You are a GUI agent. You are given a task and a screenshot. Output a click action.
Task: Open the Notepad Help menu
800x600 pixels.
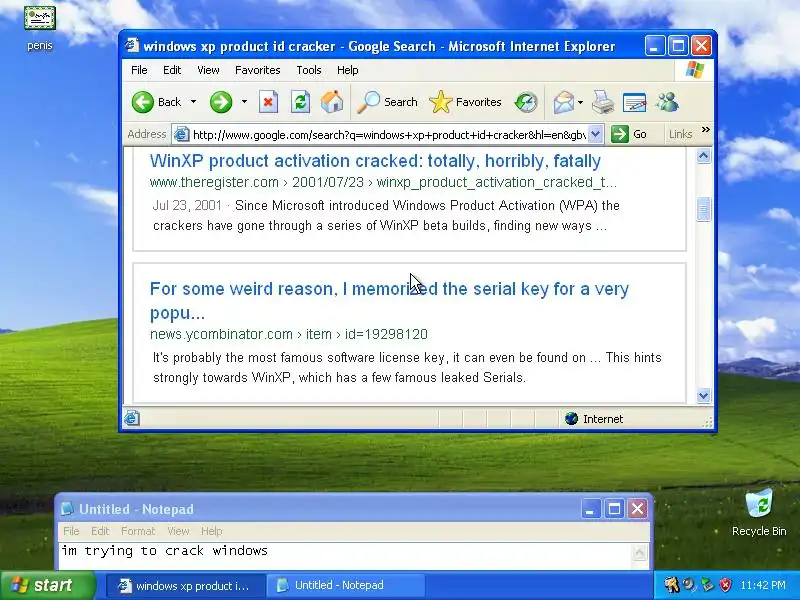pyautogui.click(x=211, y=531)
